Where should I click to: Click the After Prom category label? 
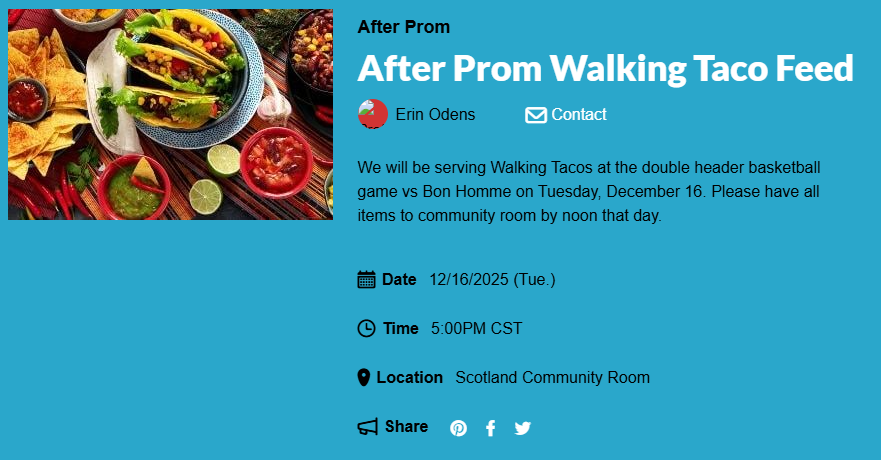(404, 27)
